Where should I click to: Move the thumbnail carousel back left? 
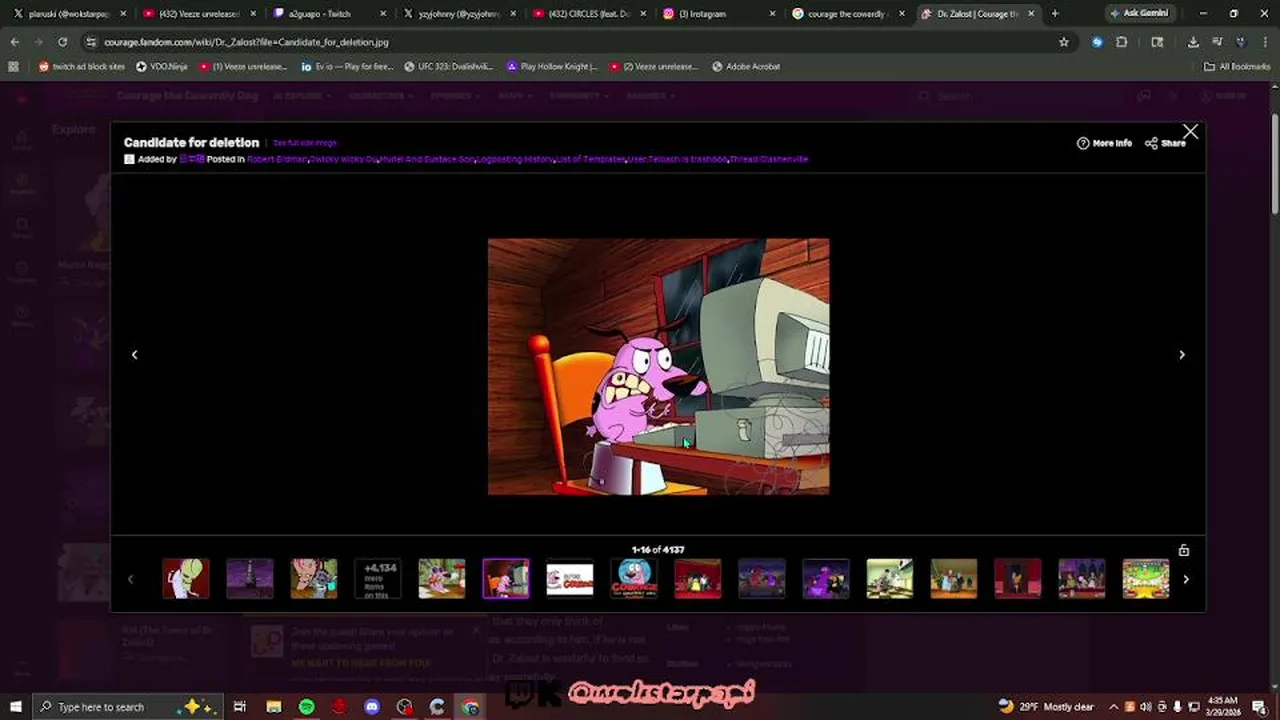pos(130,579)
